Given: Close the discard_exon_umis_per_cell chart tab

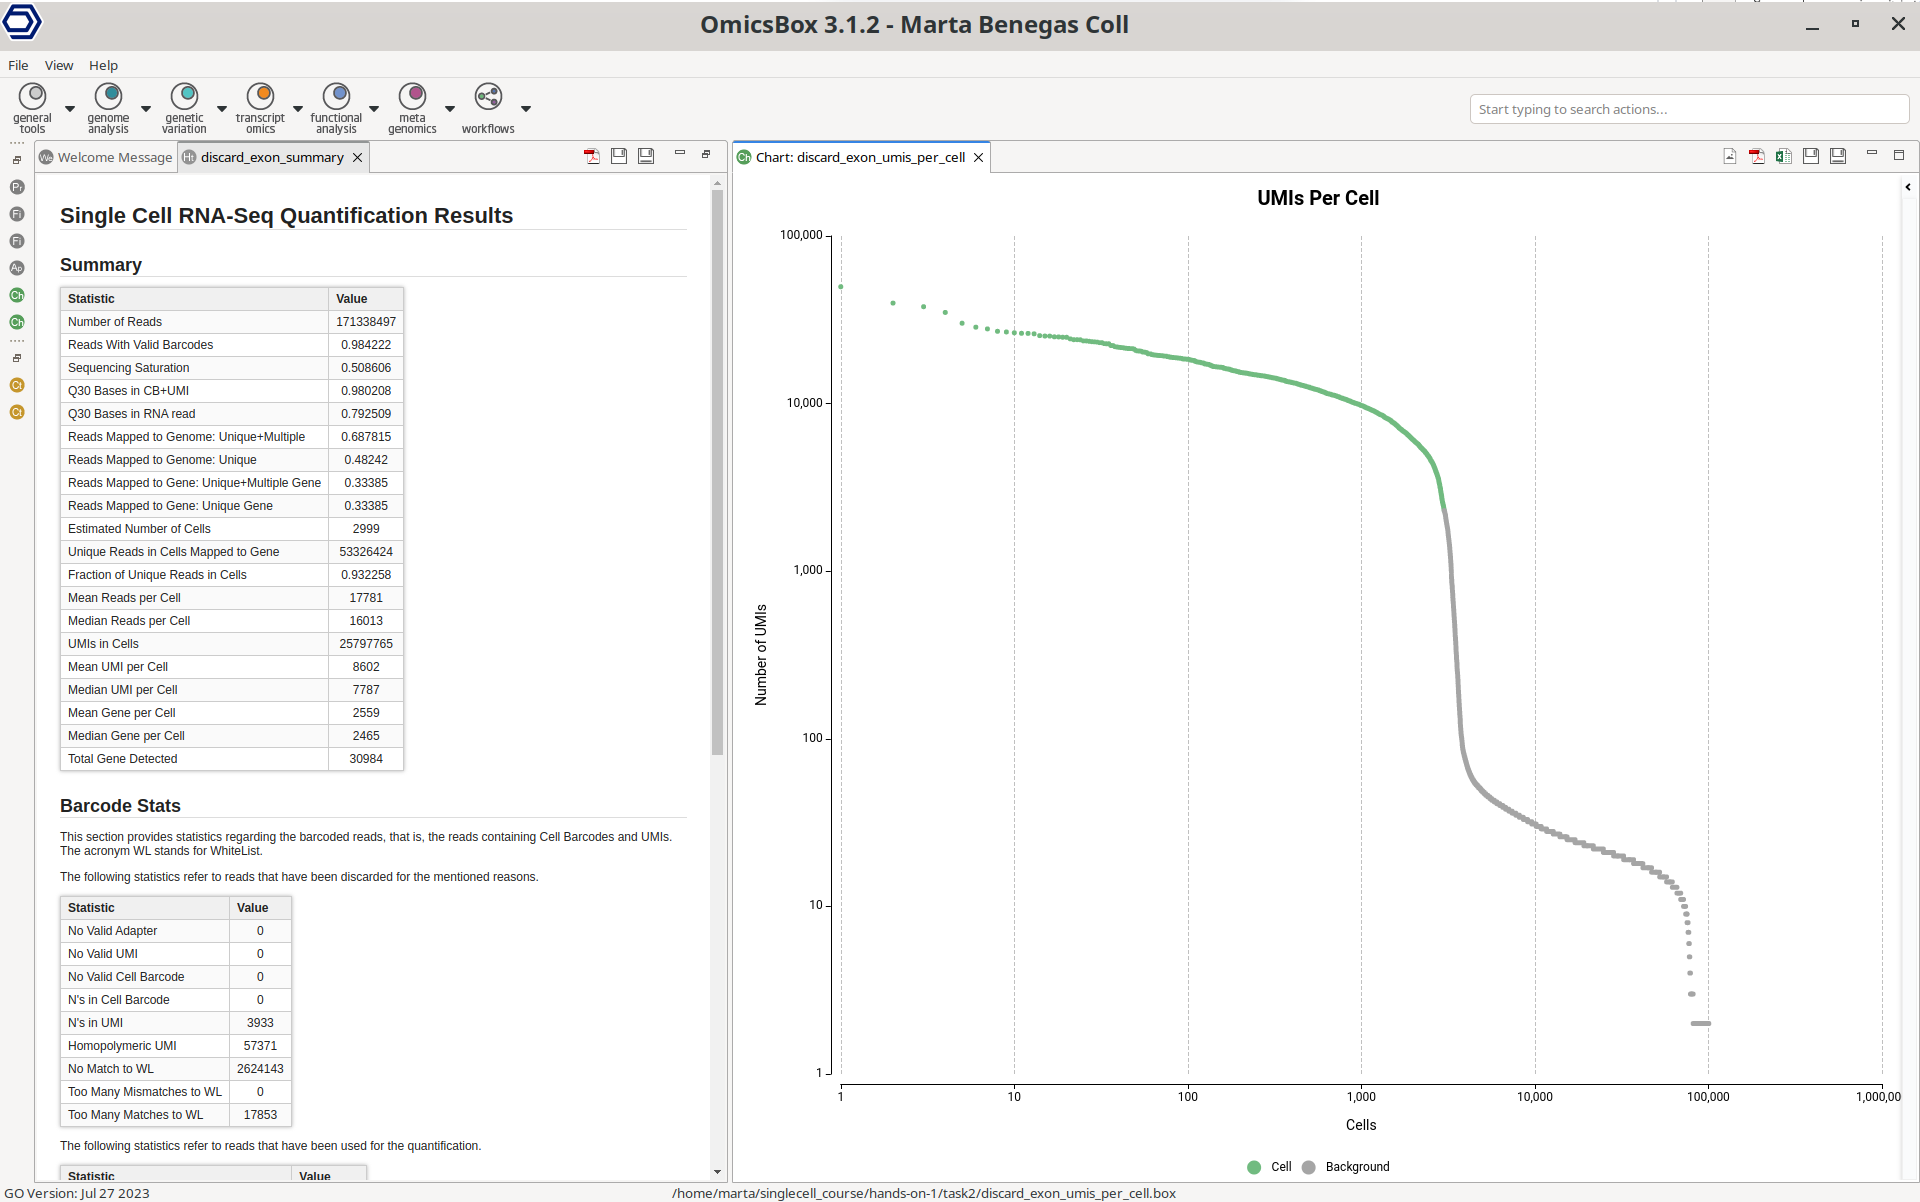Looking at the screenshot, I should [979, 157].
